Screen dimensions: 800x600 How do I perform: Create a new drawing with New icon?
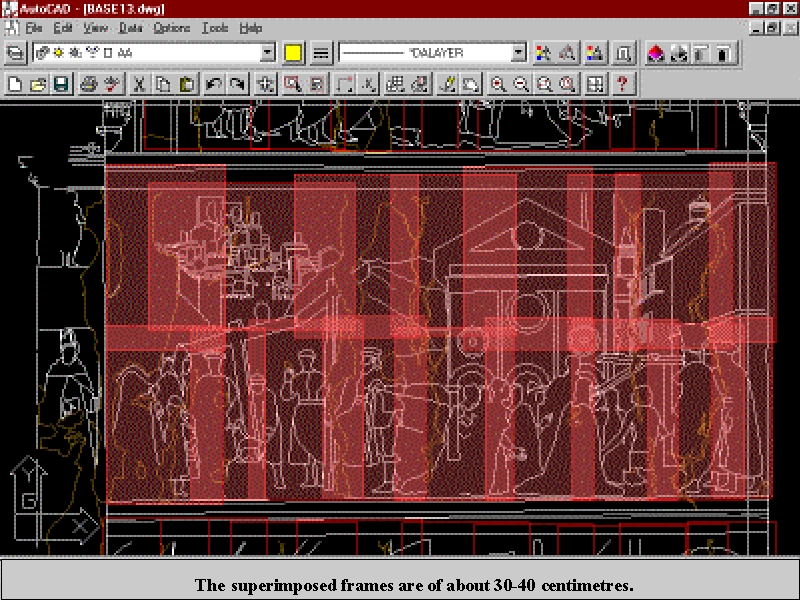[15, 84]
